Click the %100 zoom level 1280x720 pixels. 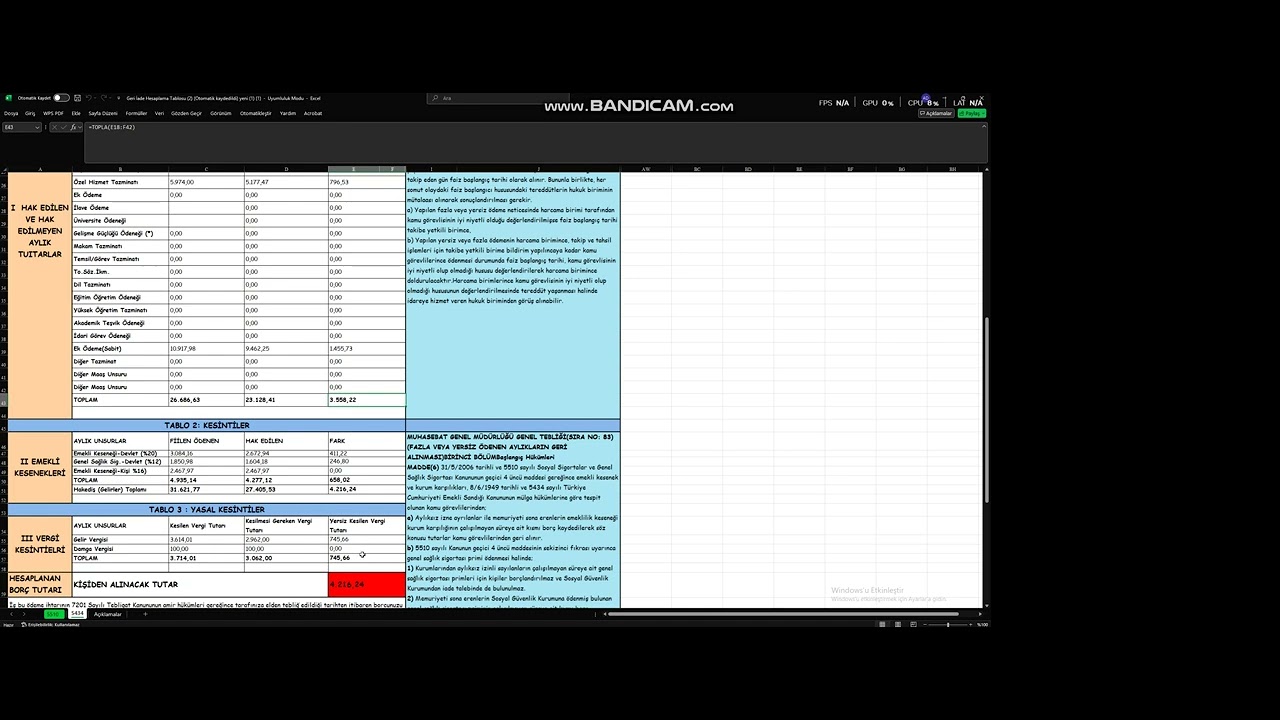(982, 624)
